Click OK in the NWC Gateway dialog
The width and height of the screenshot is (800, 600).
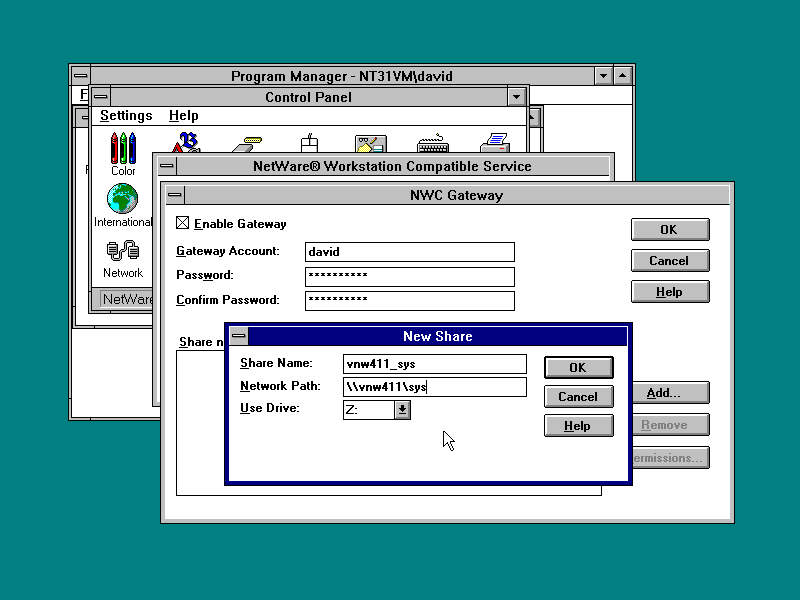point(670,230)
